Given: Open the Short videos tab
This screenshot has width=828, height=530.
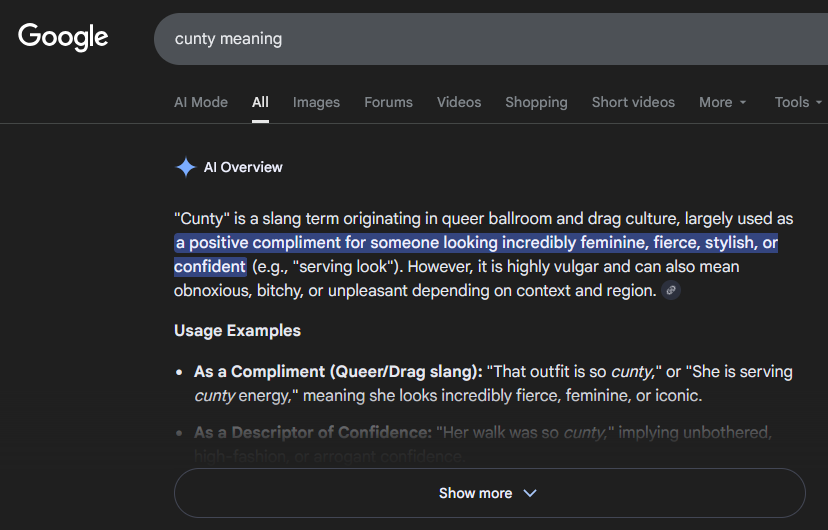Looking at the screenshot, I should click(633, 102).
